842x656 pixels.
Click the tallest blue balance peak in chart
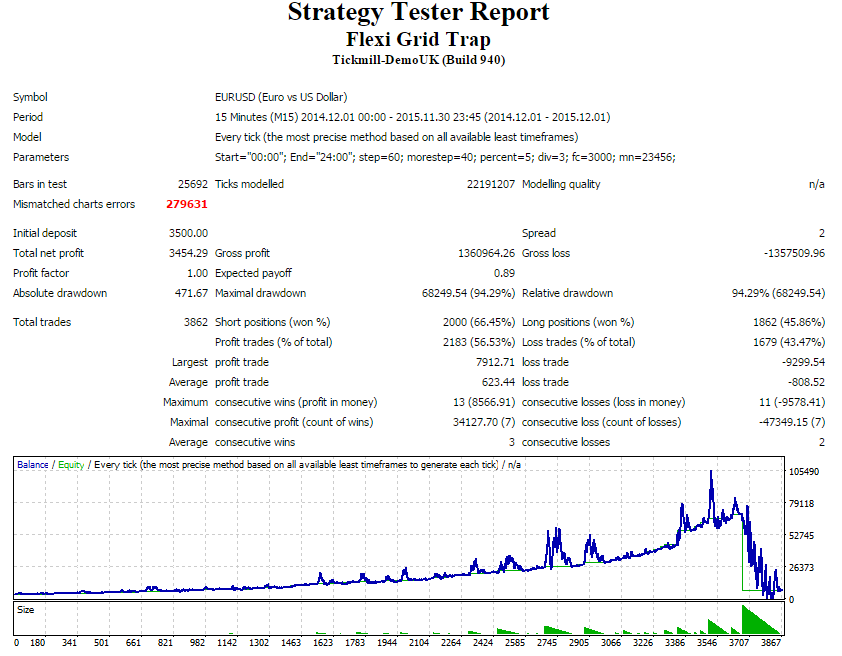point(712,472)
